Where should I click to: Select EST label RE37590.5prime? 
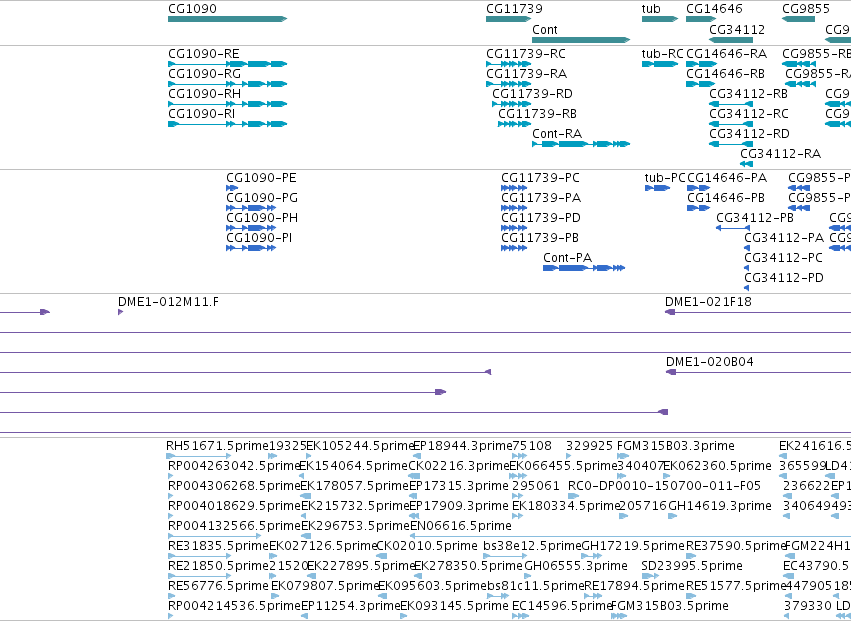pos(736,546)
